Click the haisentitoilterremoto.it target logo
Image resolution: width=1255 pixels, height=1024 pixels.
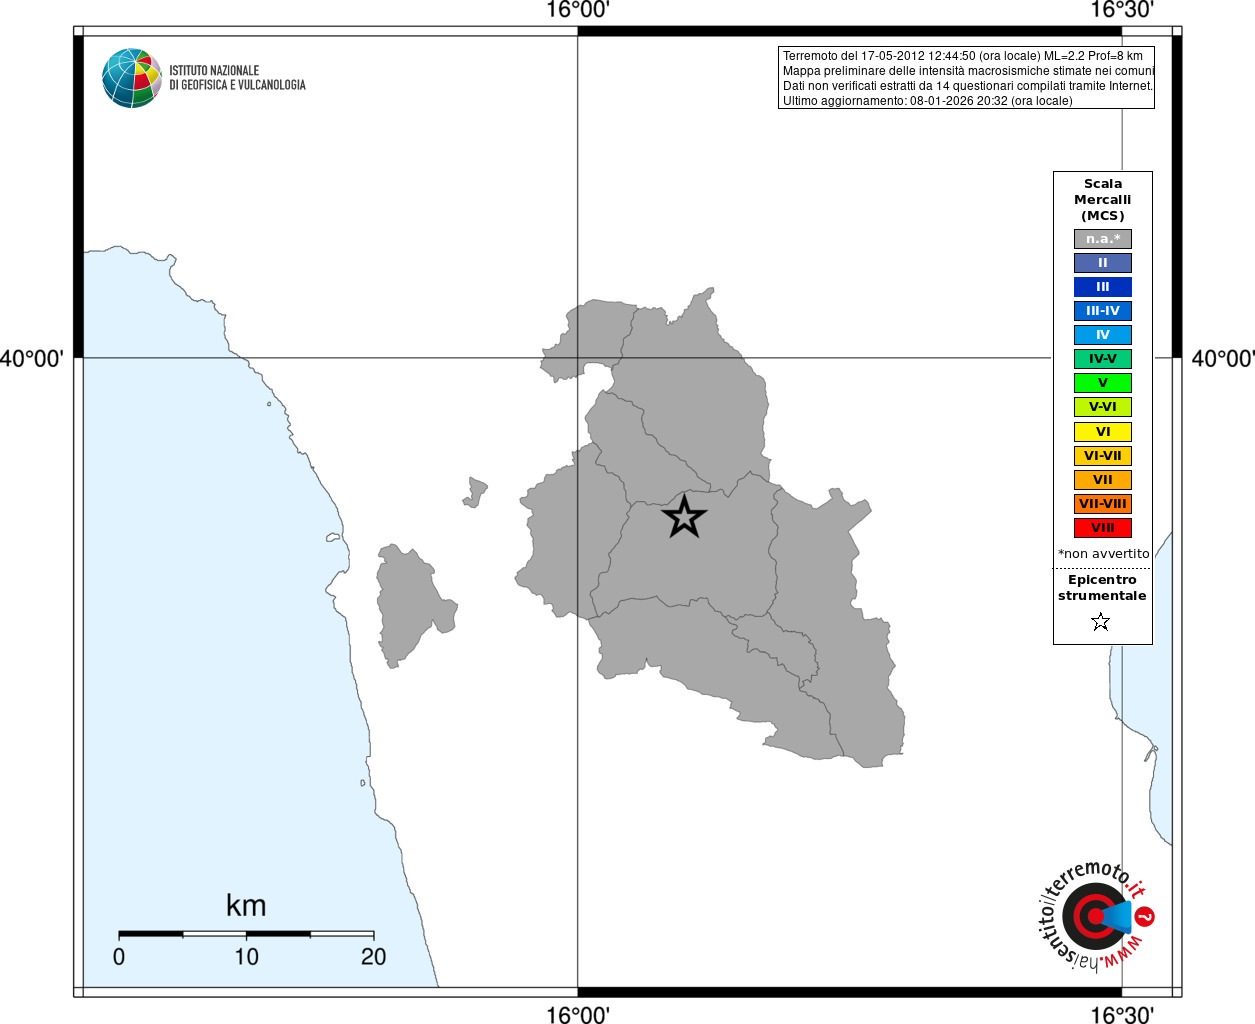click(x=1092, y=916)
